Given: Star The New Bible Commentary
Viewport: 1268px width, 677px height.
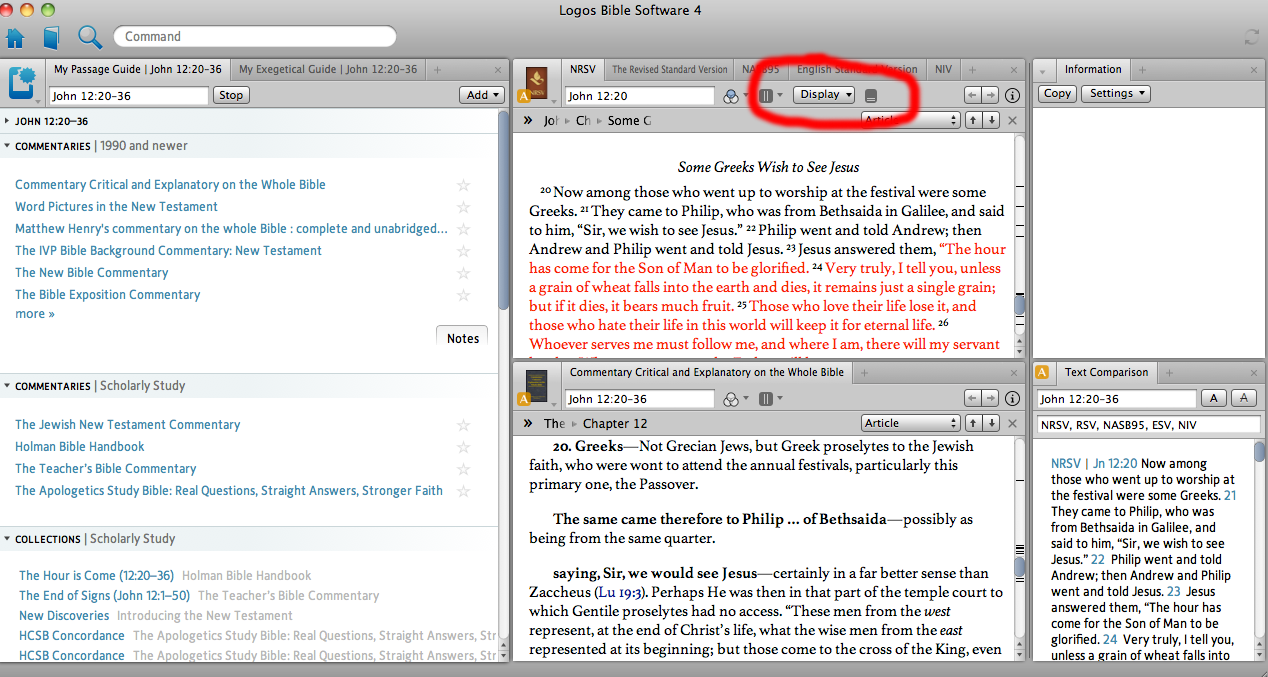Looking at the screenshot, I should (463, 273).
